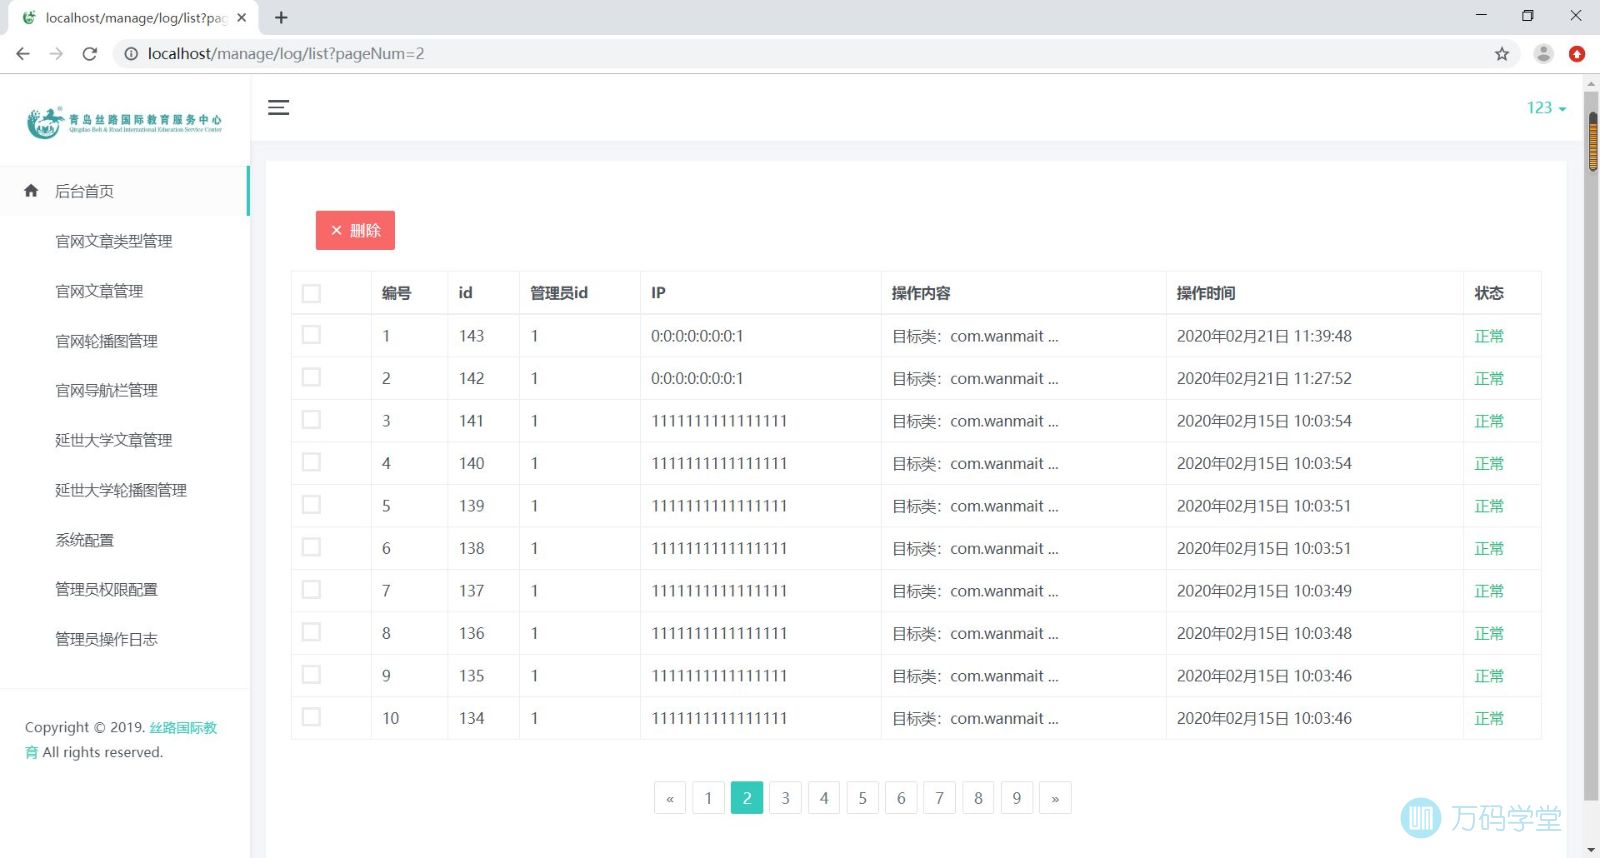Go to page 4

coord(824,798)
